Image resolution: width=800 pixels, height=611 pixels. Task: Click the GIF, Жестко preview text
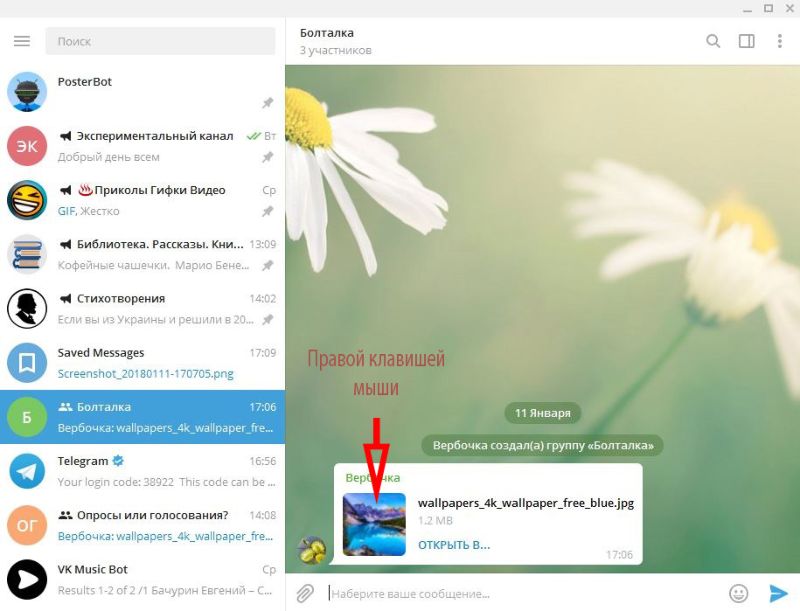(88, 211)
